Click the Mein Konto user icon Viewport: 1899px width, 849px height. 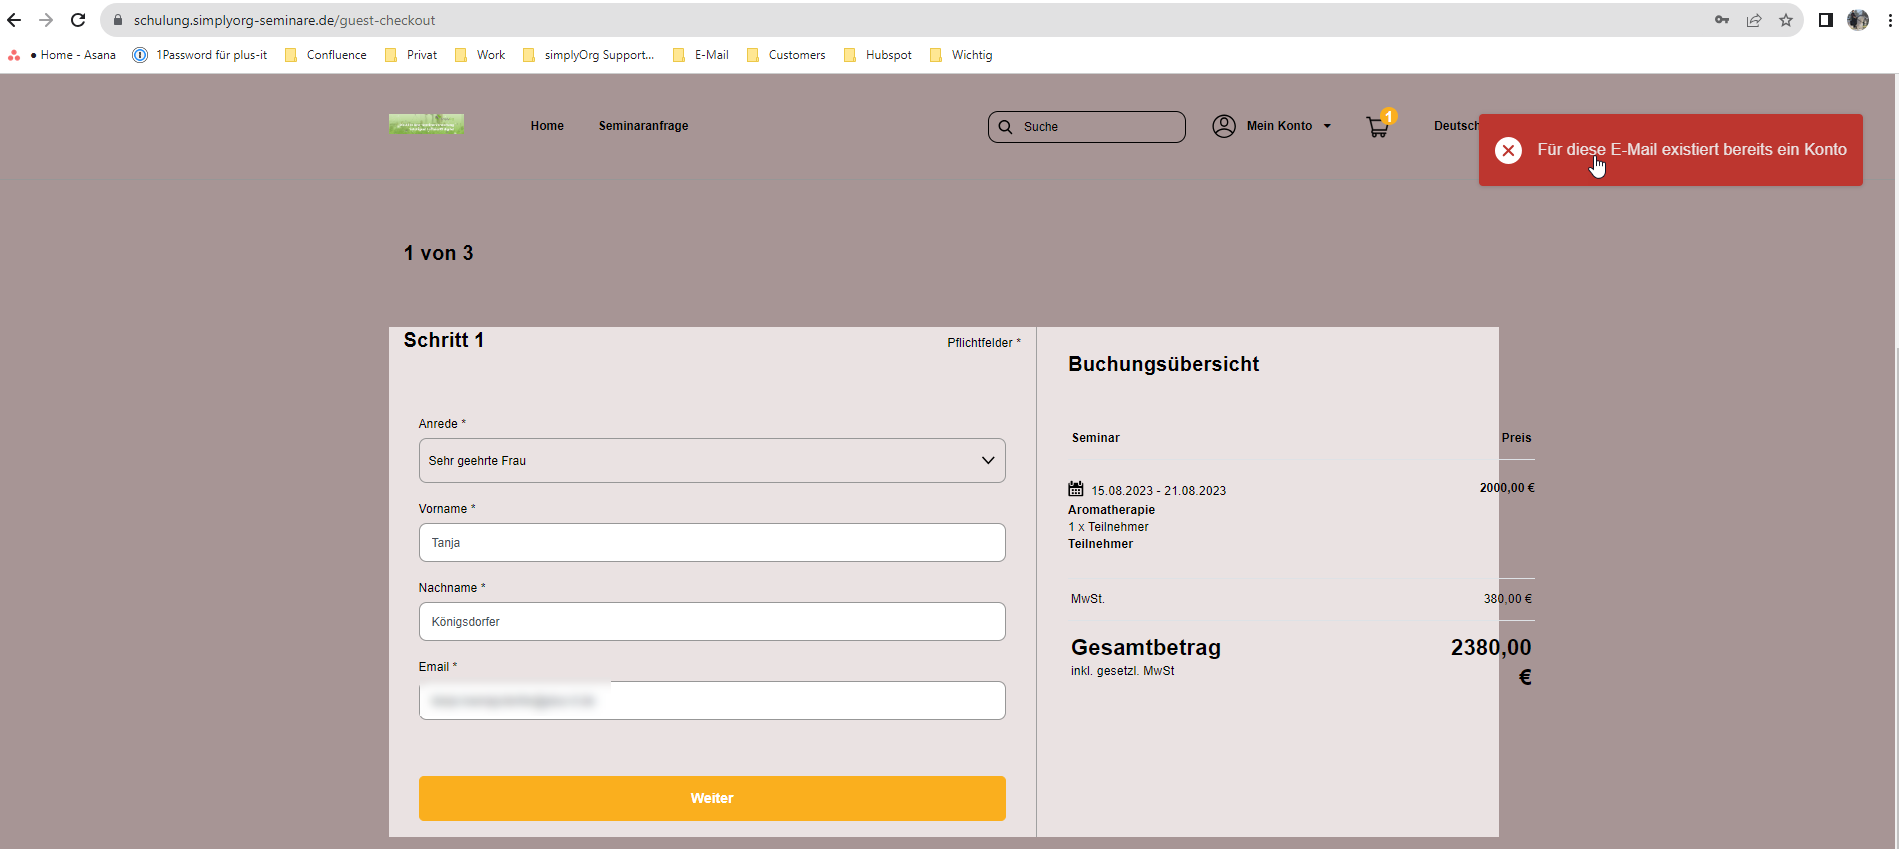(x=1223, y=126)
